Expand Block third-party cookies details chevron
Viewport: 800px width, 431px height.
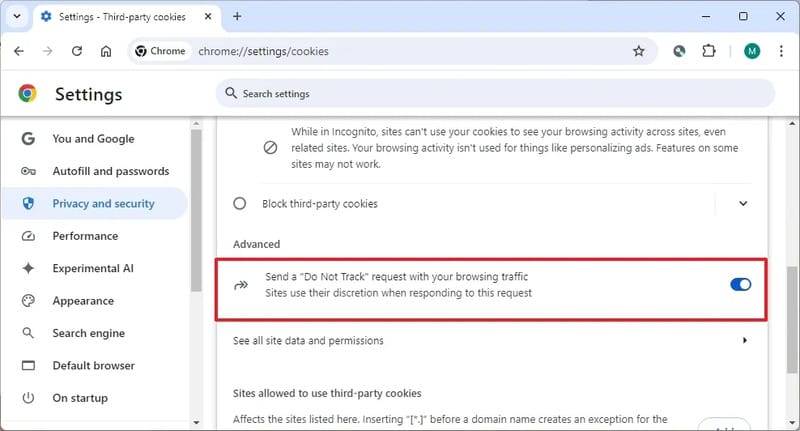point(743,204)
